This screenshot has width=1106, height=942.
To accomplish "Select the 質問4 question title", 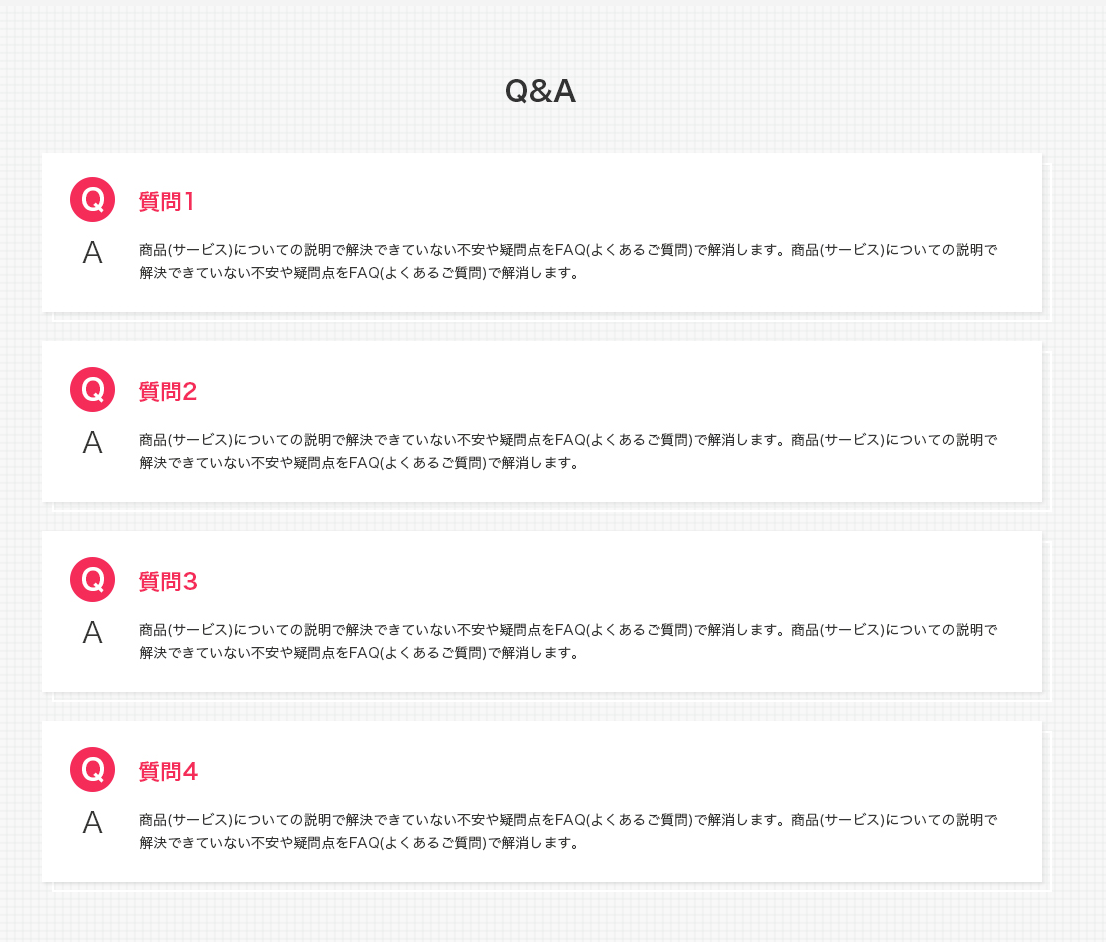I will coord(168,771).
